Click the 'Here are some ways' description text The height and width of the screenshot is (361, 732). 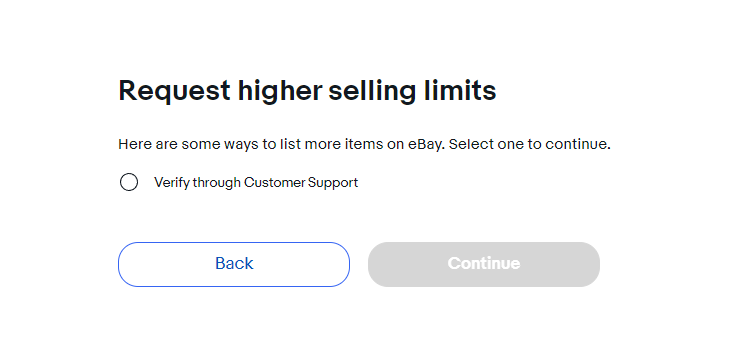(x=364, y=144)
